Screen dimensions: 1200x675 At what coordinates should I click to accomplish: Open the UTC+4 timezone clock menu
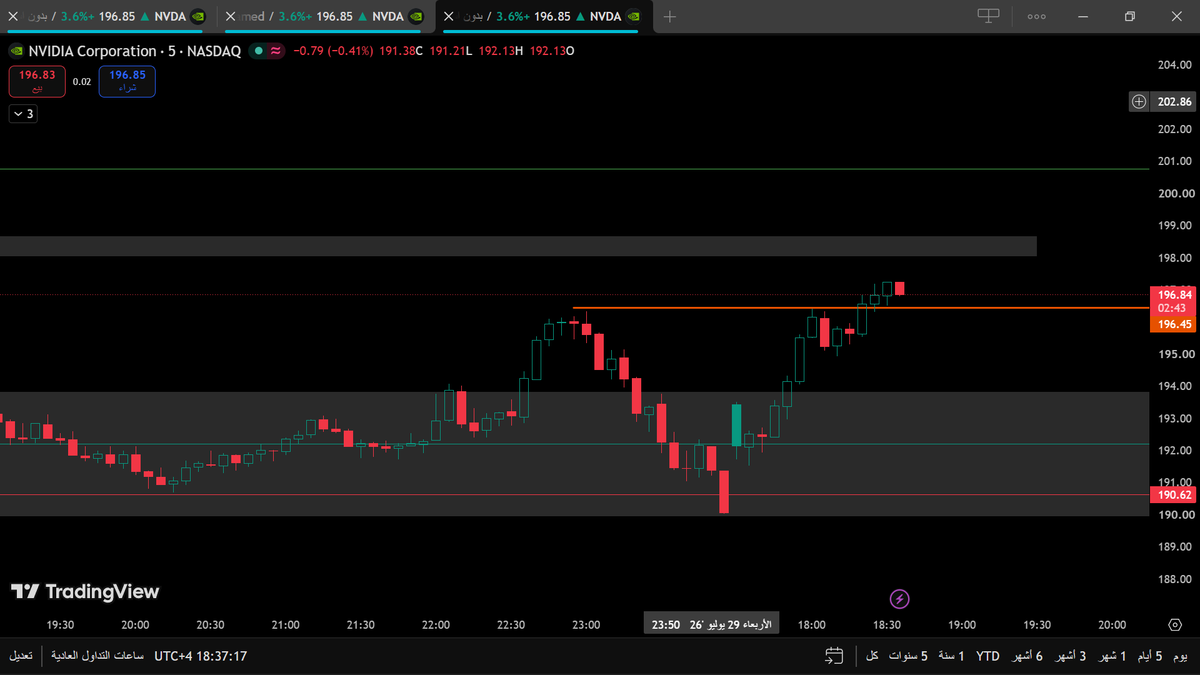coord(201,656)
